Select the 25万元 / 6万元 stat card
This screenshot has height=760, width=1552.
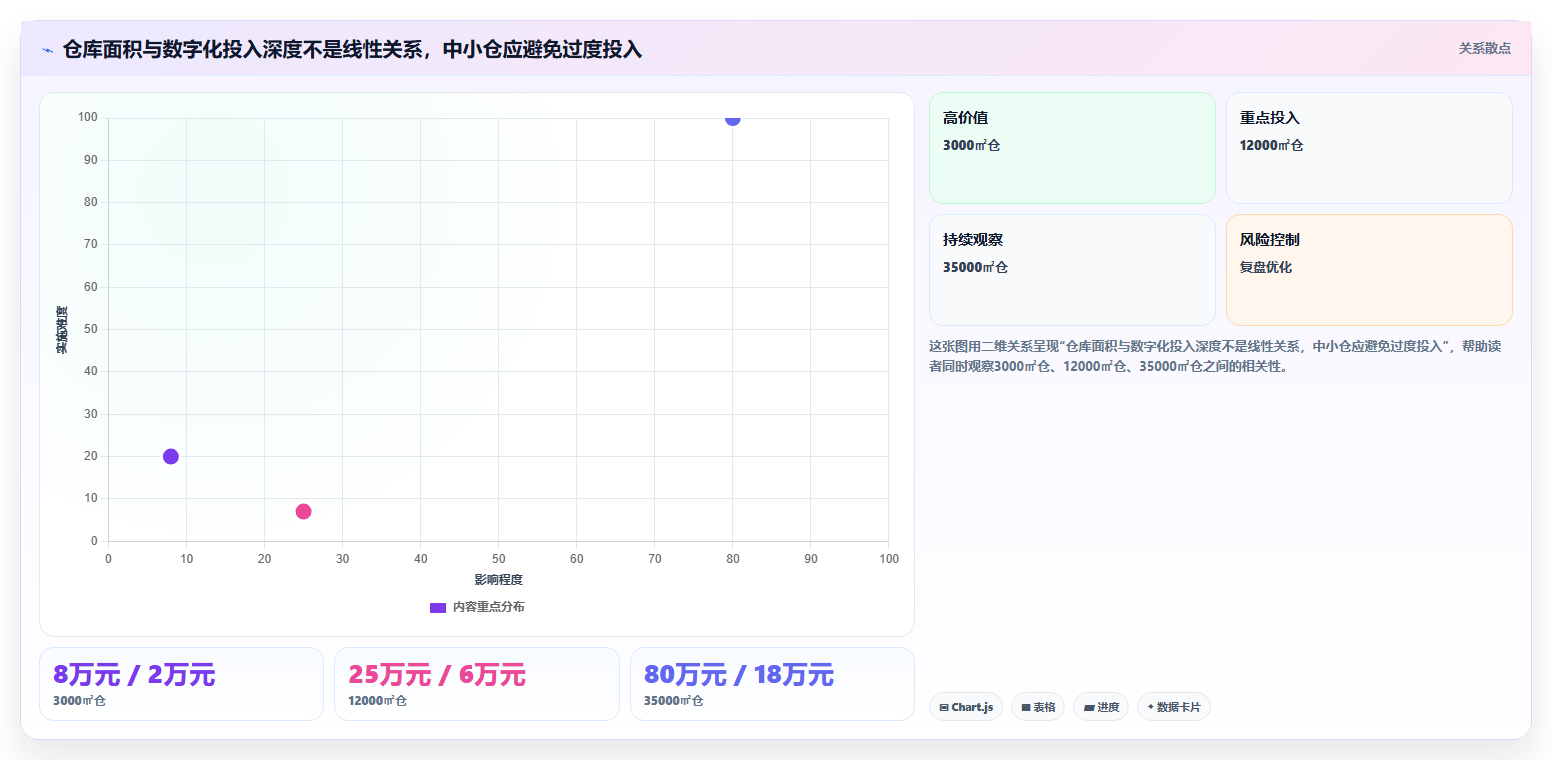click(x=477, y=684)
